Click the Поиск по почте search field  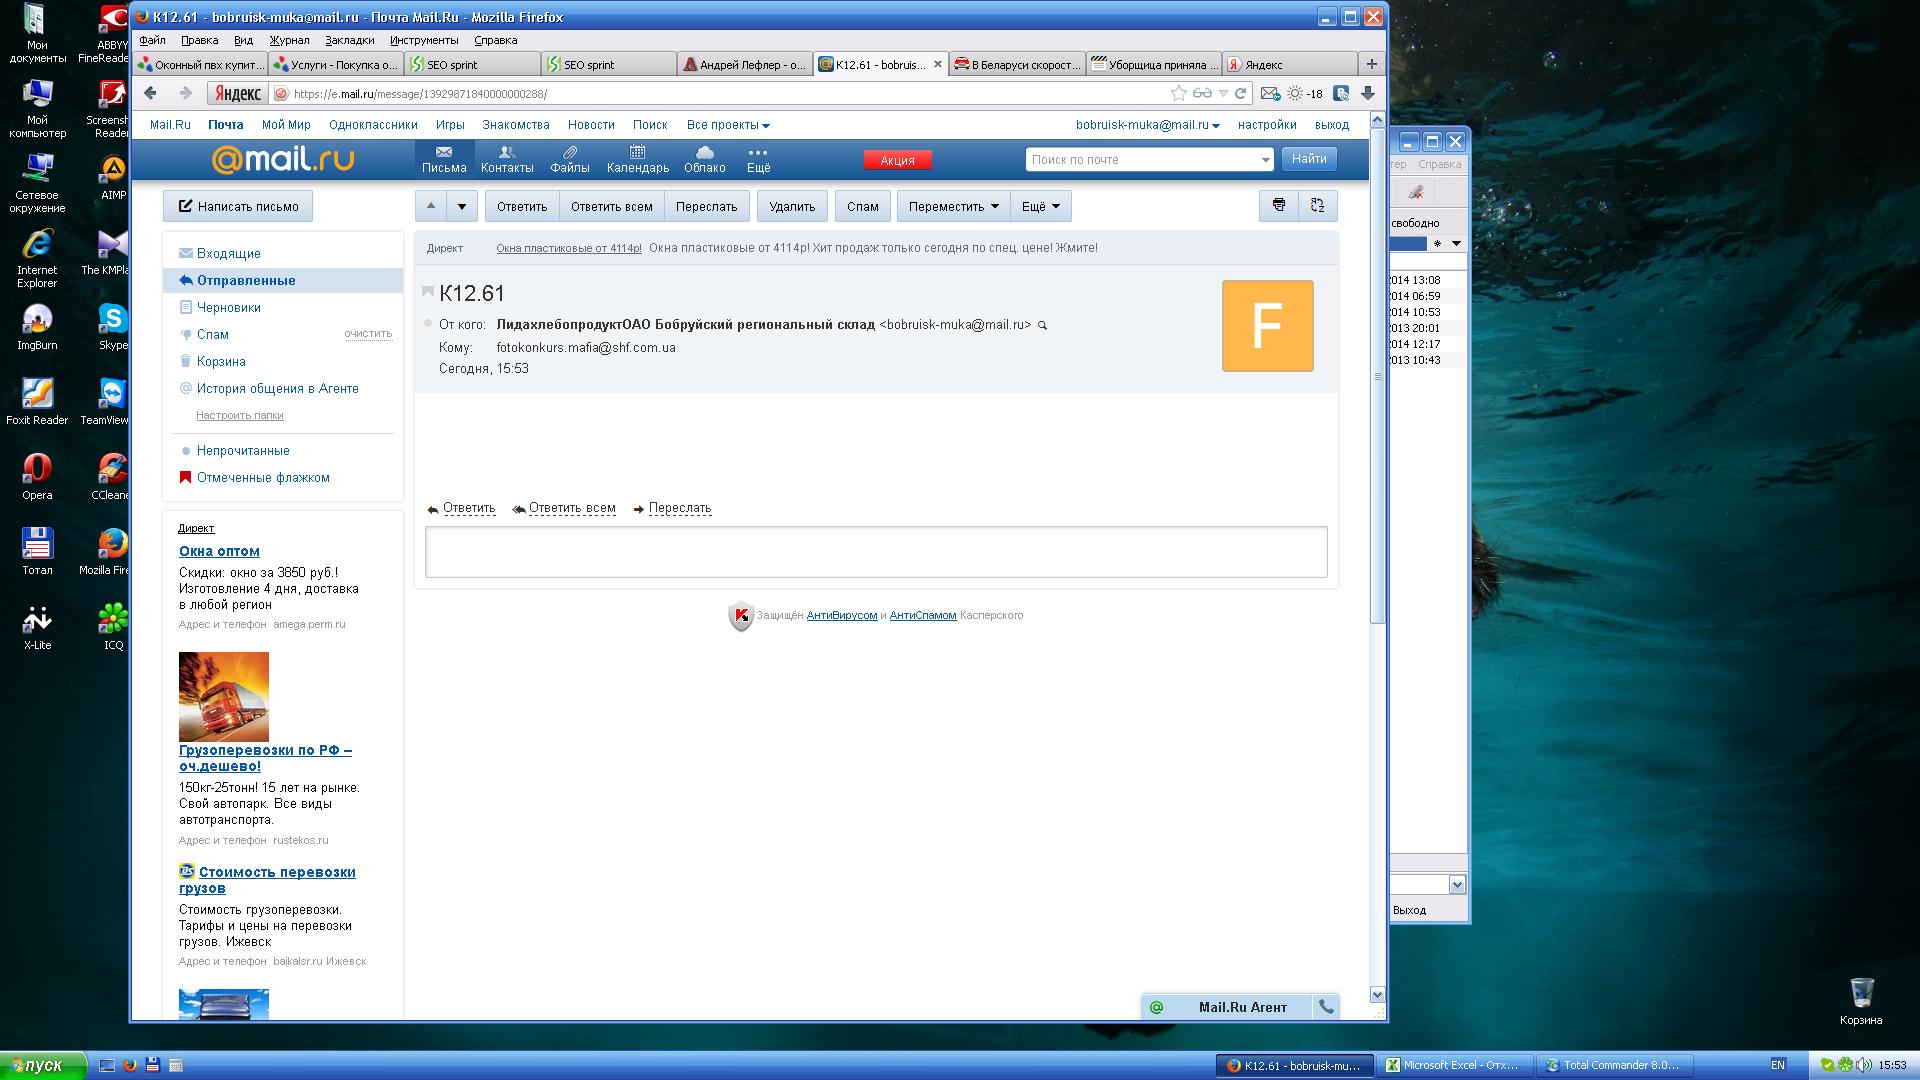[1140, 159]
